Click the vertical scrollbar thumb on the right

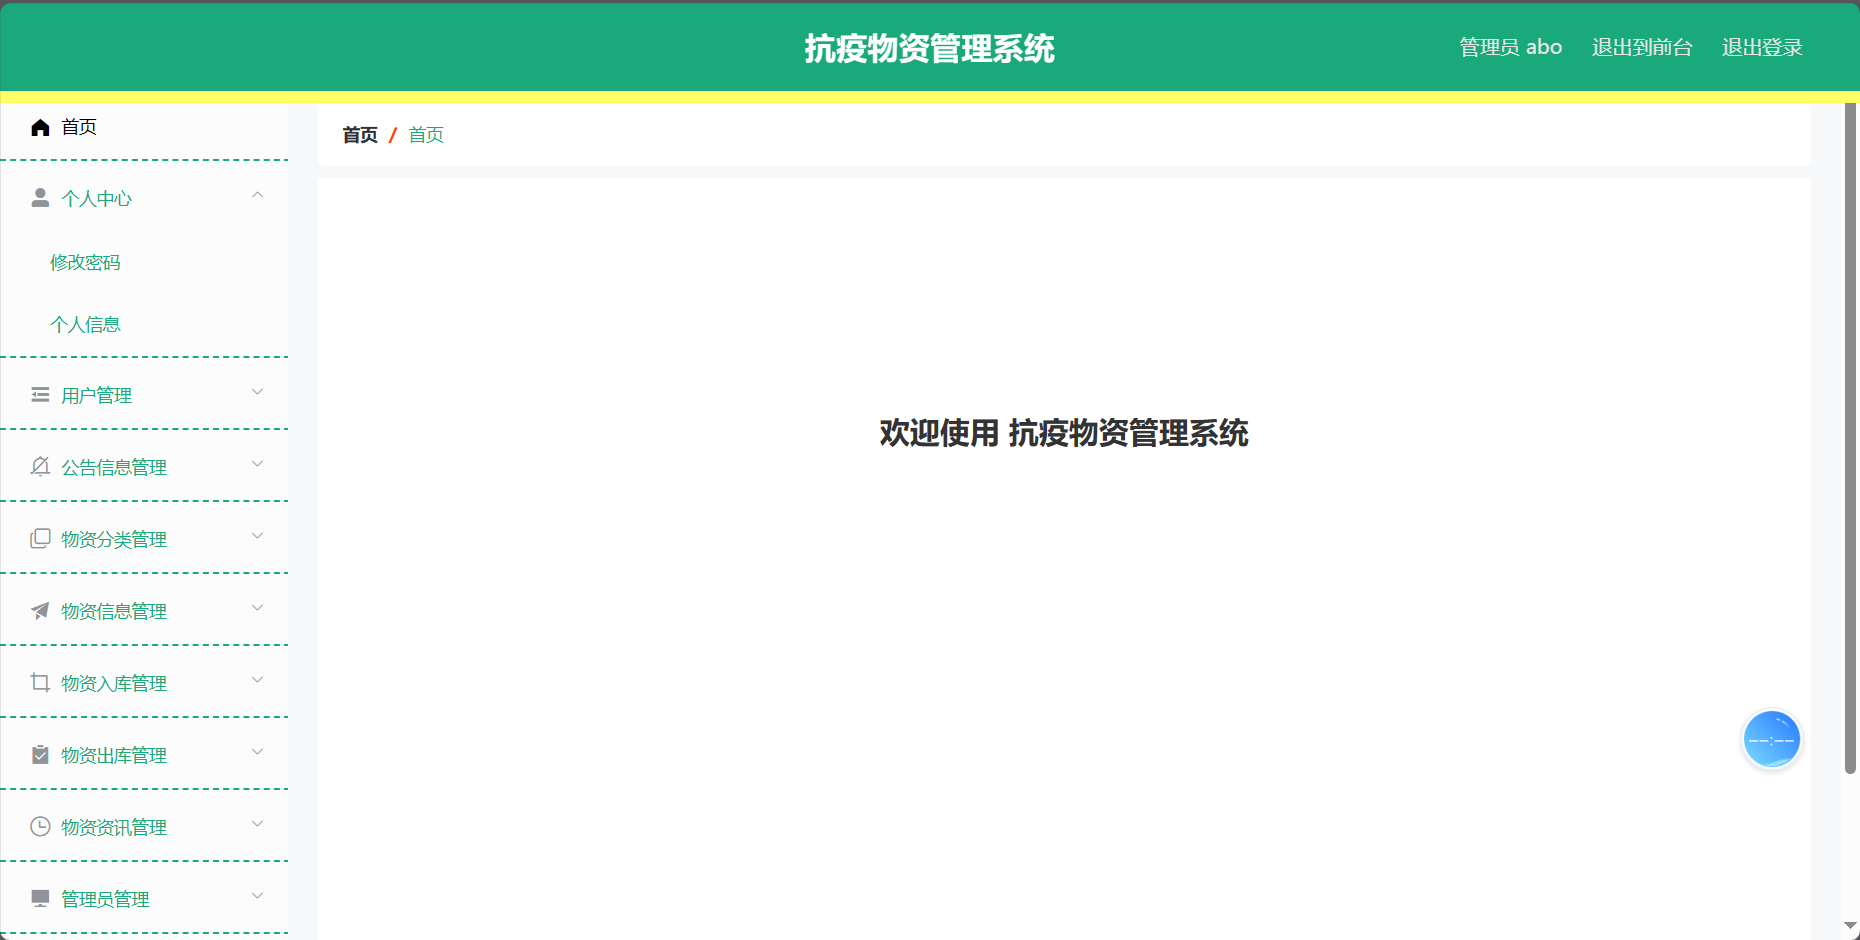(x=1850, y=438)
